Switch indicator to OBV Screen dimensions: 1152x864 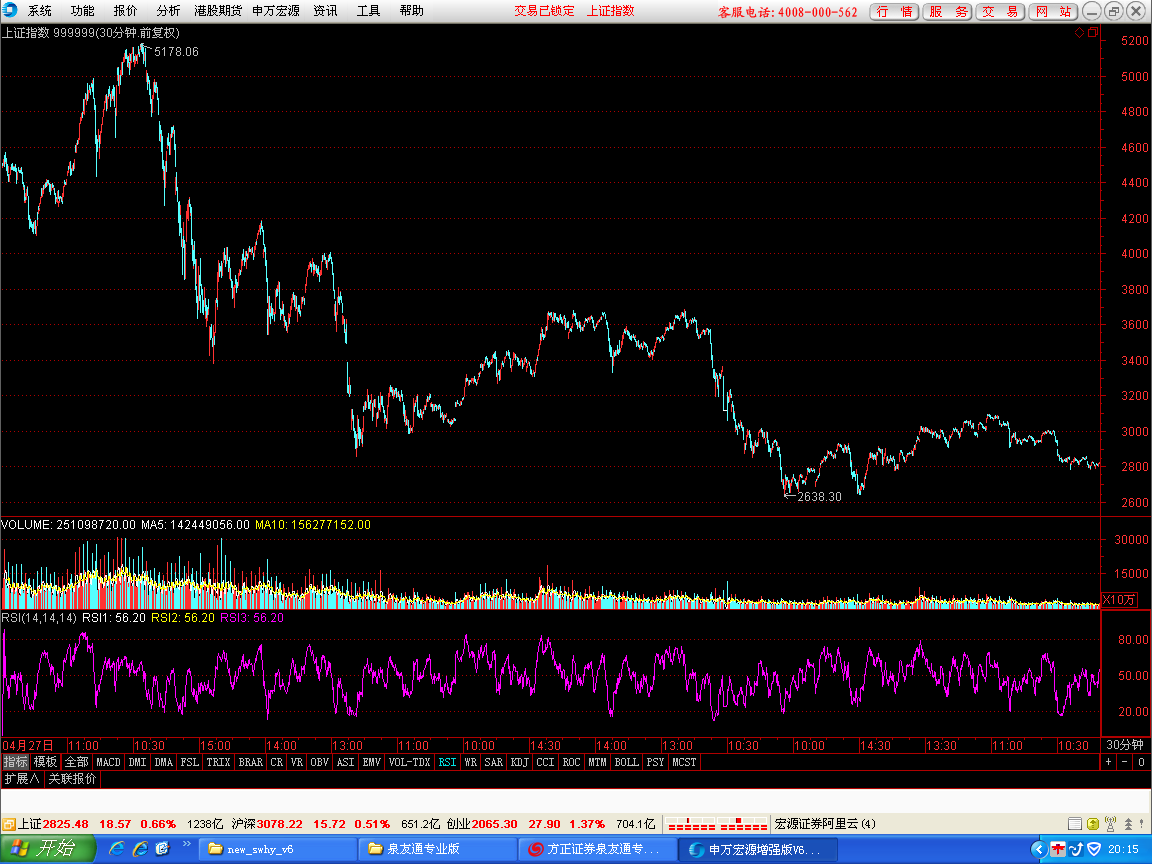[320, 762]
